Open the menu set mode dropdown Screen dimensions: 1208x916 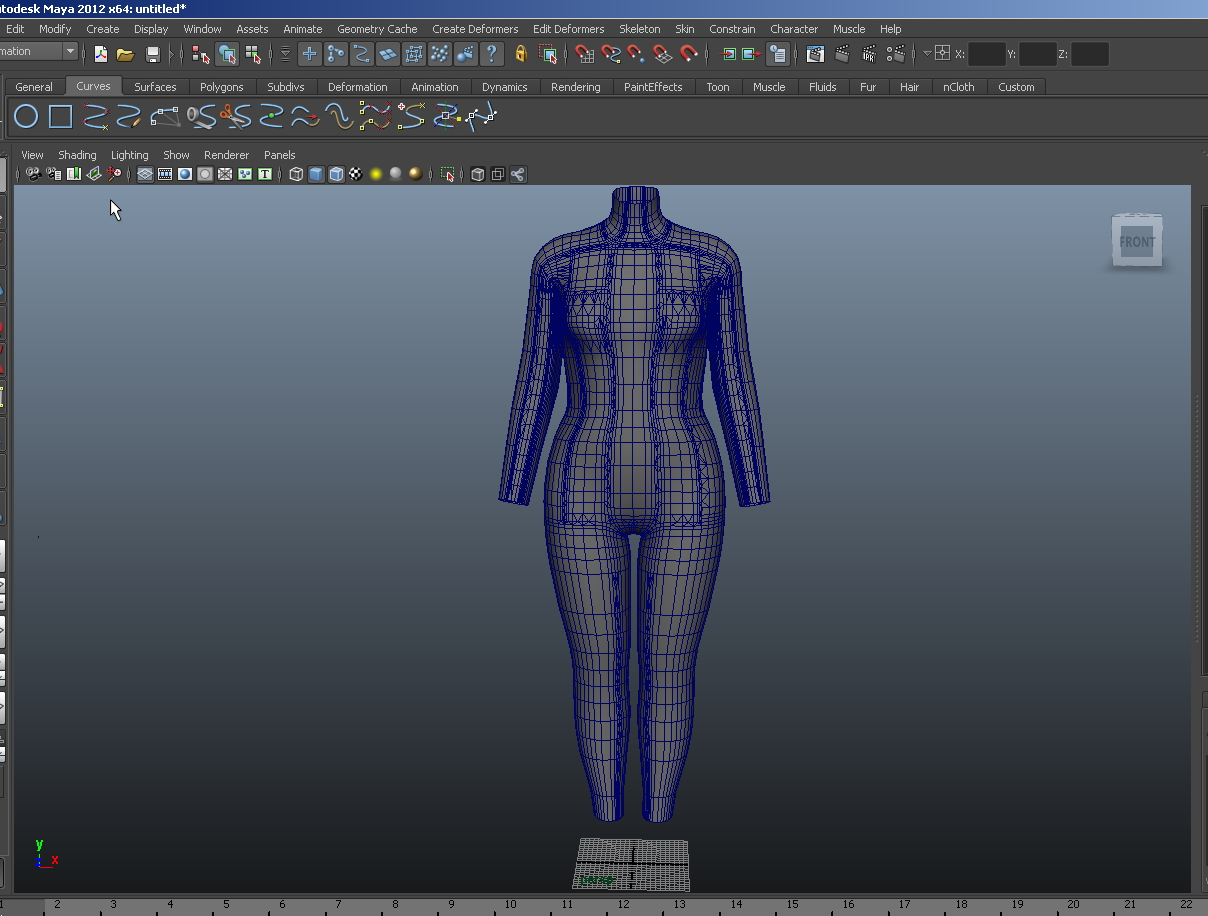tap(69, 51)
